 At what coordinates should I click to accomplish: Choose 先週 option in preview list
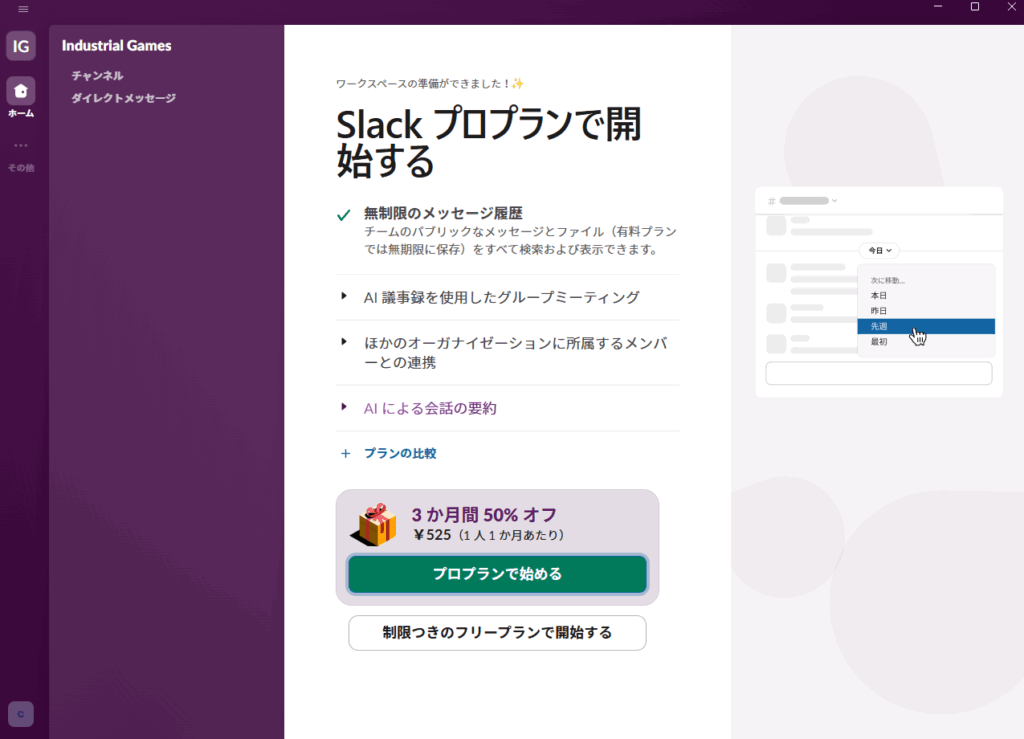pos(880,326)
